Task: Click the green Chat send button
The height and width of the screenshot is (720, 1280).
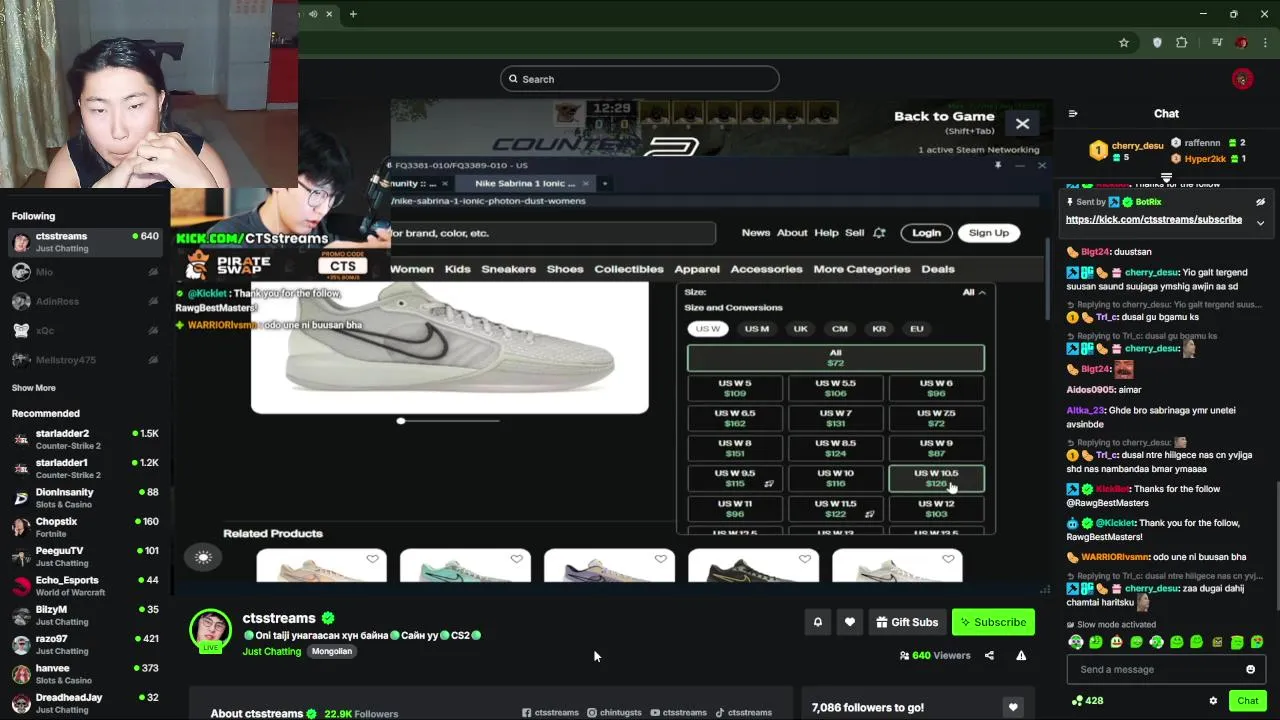Action: 1247,701
